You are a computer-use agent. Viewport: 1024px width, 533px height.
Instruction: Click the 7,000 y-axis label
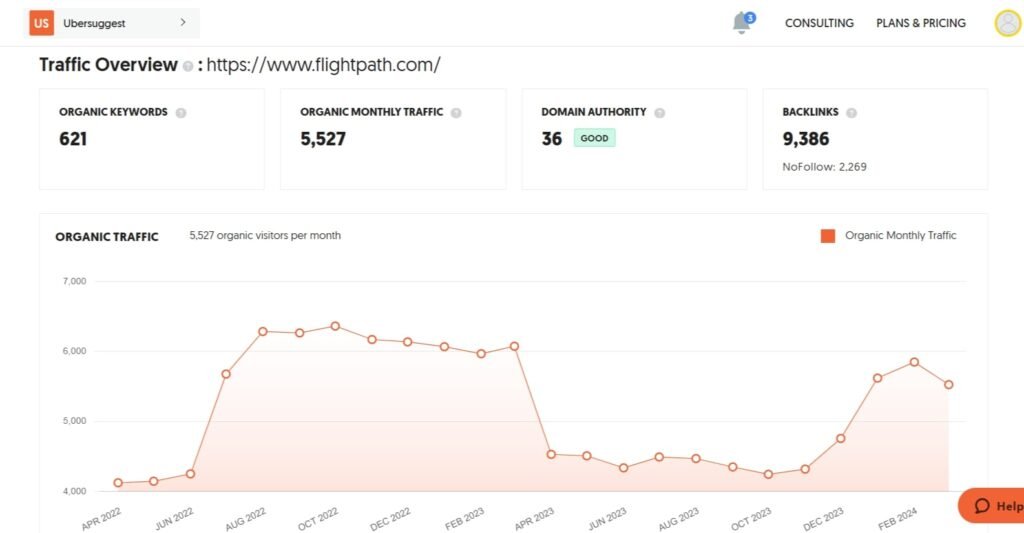(x=74, y=281)
